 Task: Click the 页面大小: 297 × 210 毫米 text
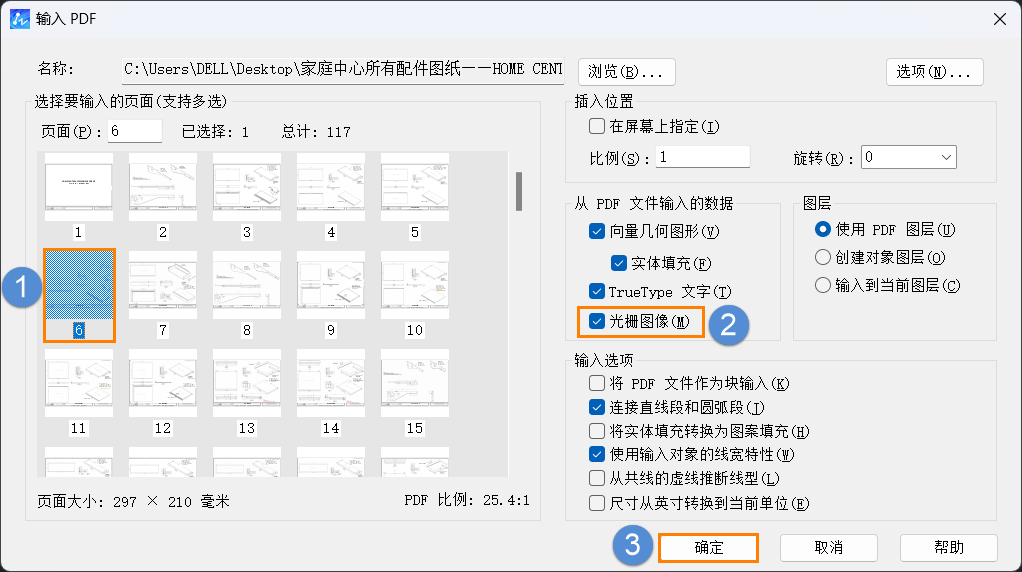click(x=134, y=501)
